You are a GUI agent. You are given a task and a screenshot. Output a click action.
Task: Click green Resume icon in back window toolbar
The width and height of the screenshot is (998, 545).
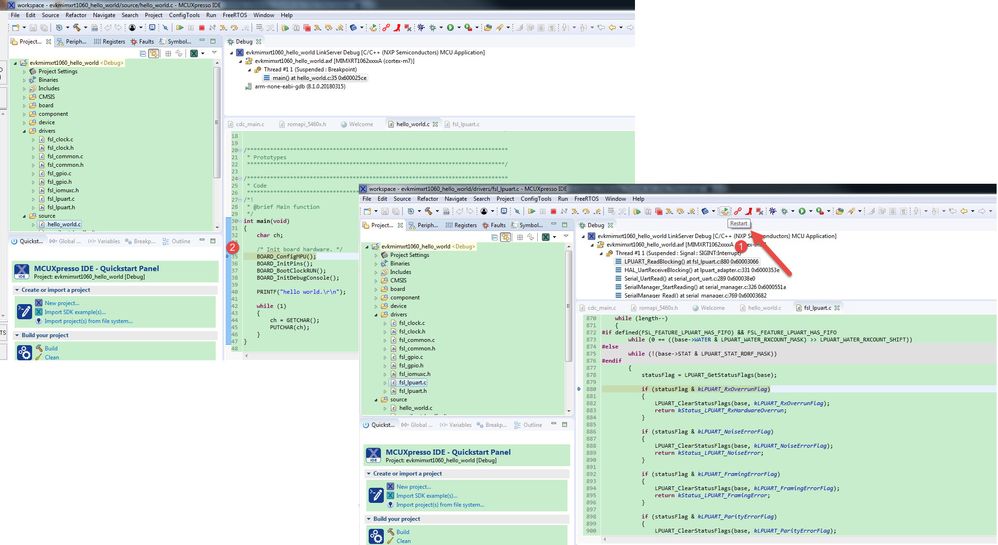point(179,27)
